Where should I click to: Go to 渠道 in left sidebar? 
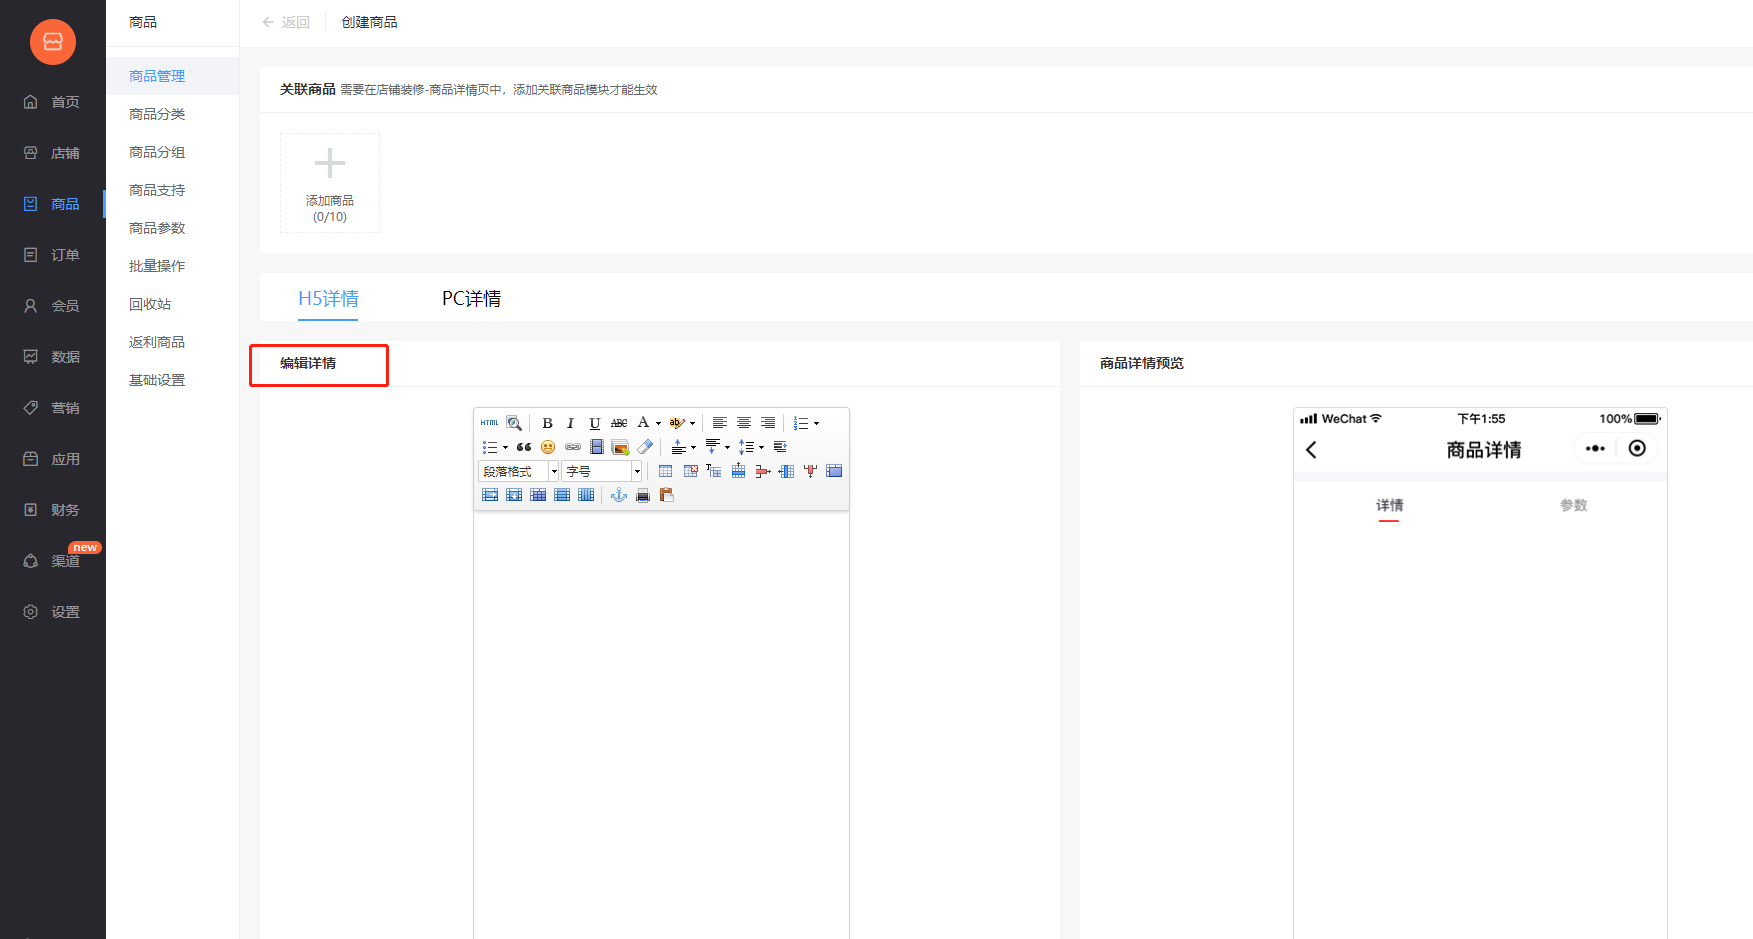pyautogui.click(x=52, y=561)
